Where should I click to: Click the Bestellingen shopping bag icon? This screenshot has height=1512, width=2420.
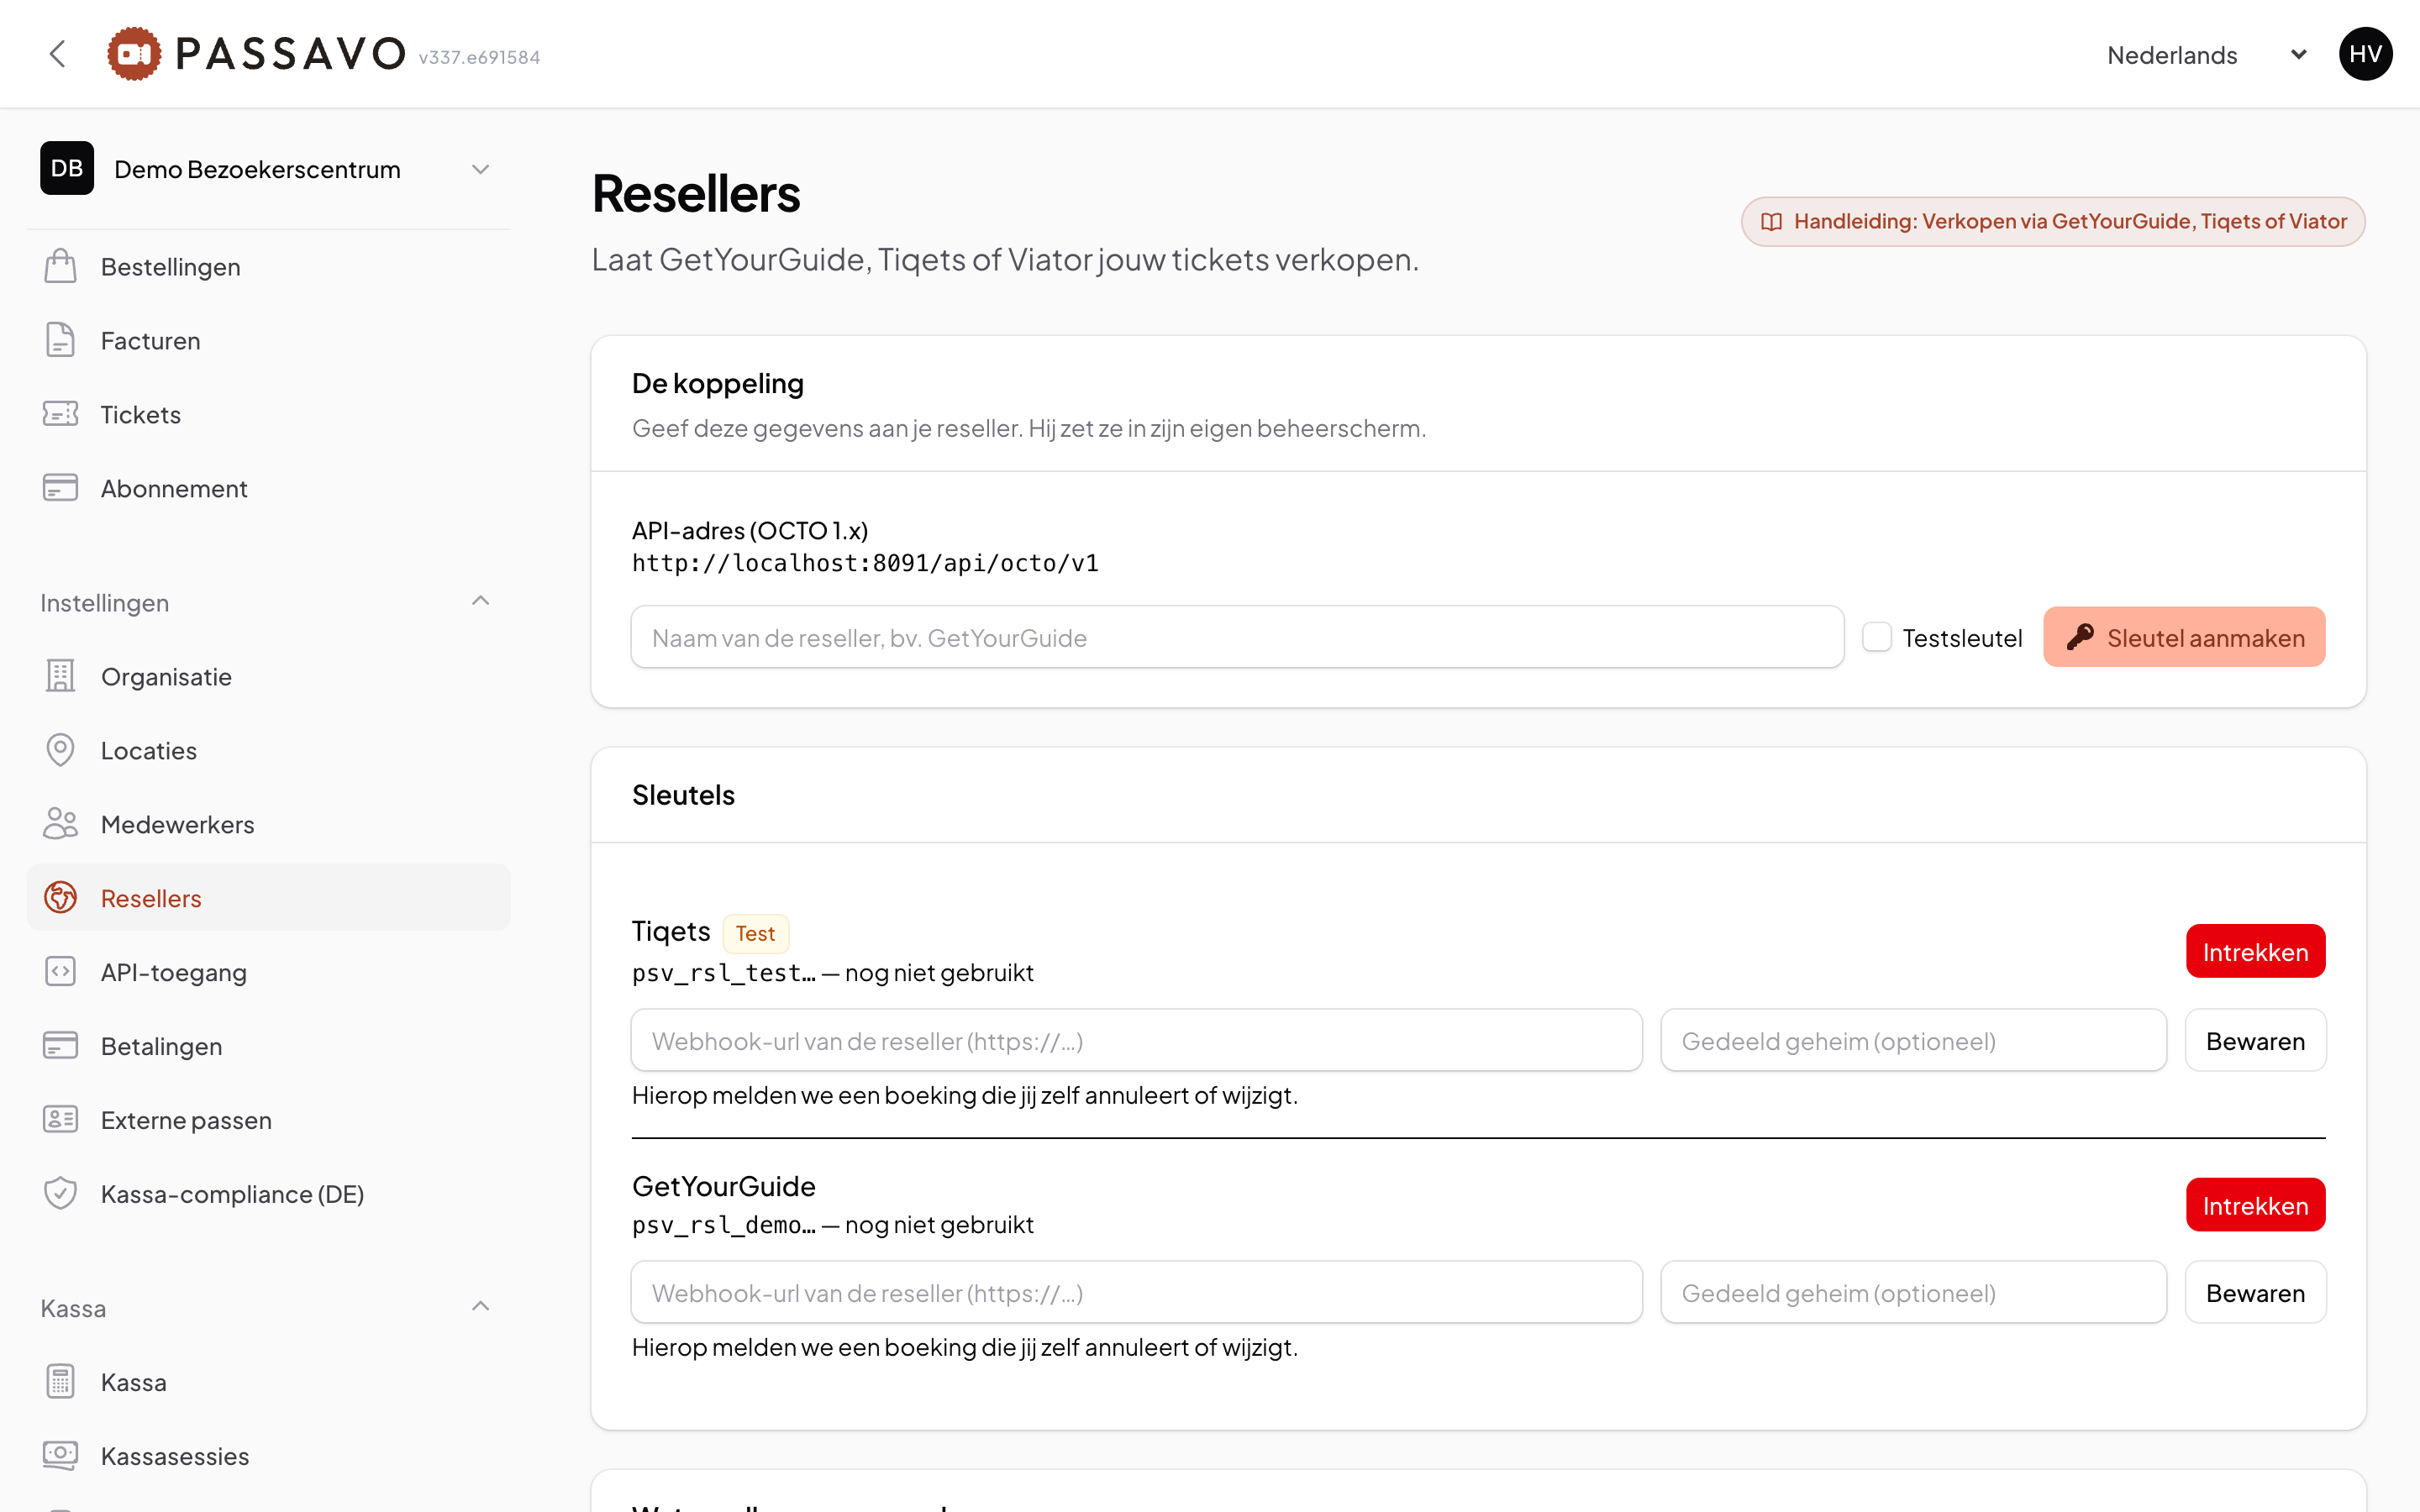pyautogui.click(x=60, y=266)
